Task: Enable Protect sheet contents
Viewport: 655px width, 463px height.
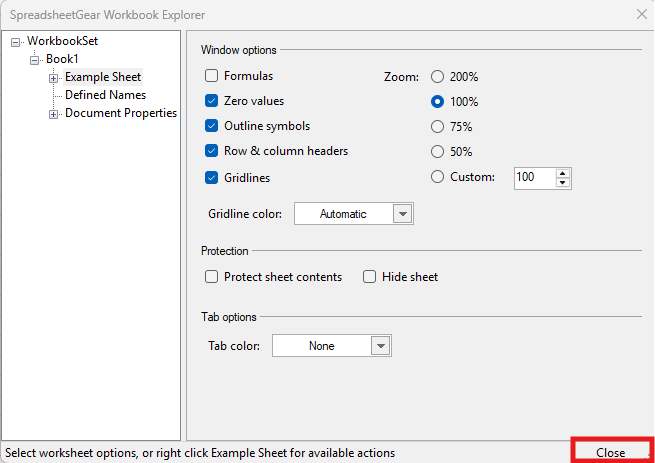Action: (x=212, y=277)
